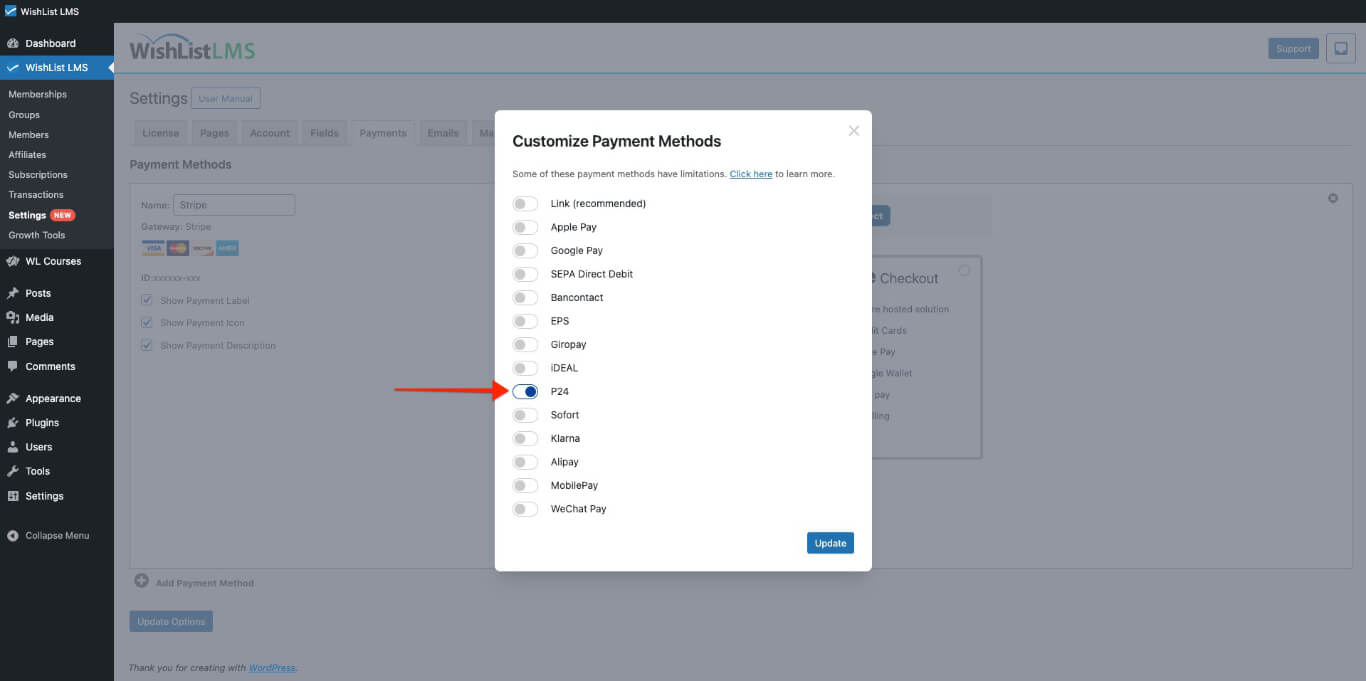Click the Name field containing Stripe
The image size is (1366, 681).
point(234,204)
